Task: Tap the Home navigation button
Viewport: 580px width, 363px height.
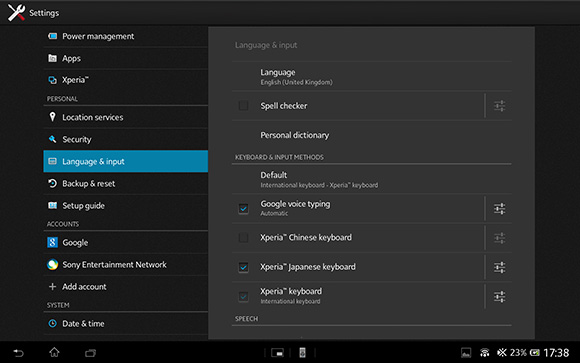Action: click(x=54, y=352)
